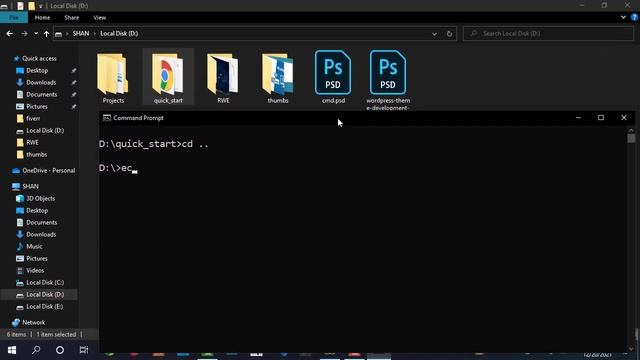Click pin icon beside Downloads
Viewport: 640px width, 360px height.
pyautogui.click(x=74, y=82)
